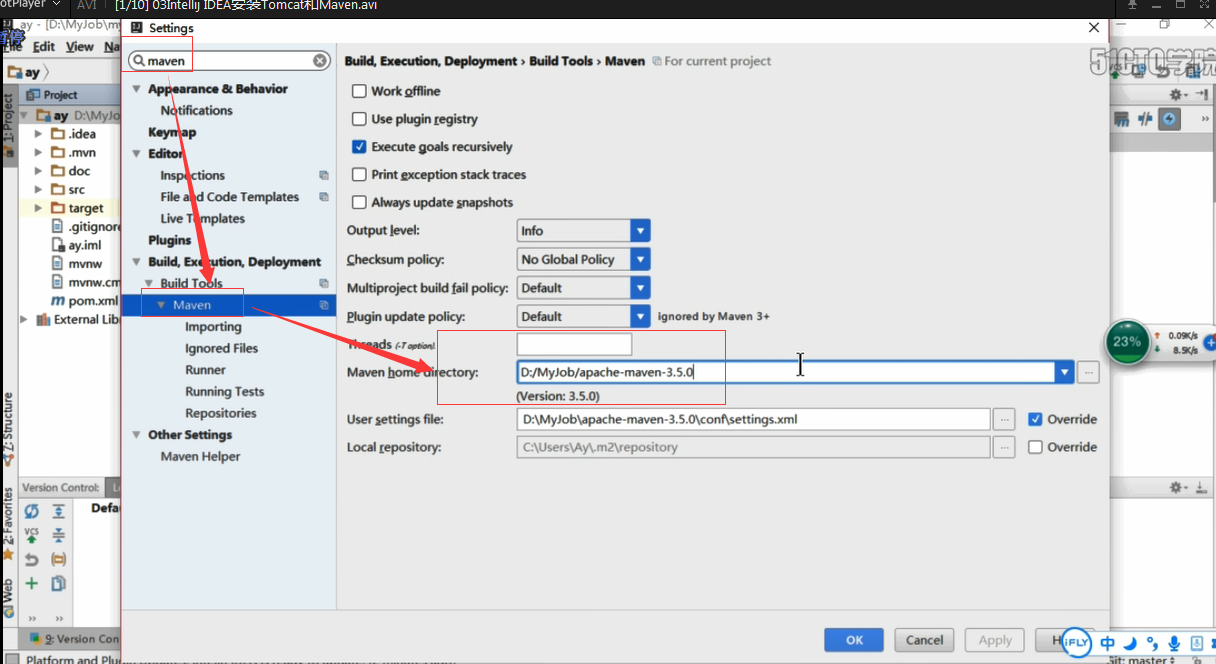Click the iFLY microphone voice input

pos(1172,643)
